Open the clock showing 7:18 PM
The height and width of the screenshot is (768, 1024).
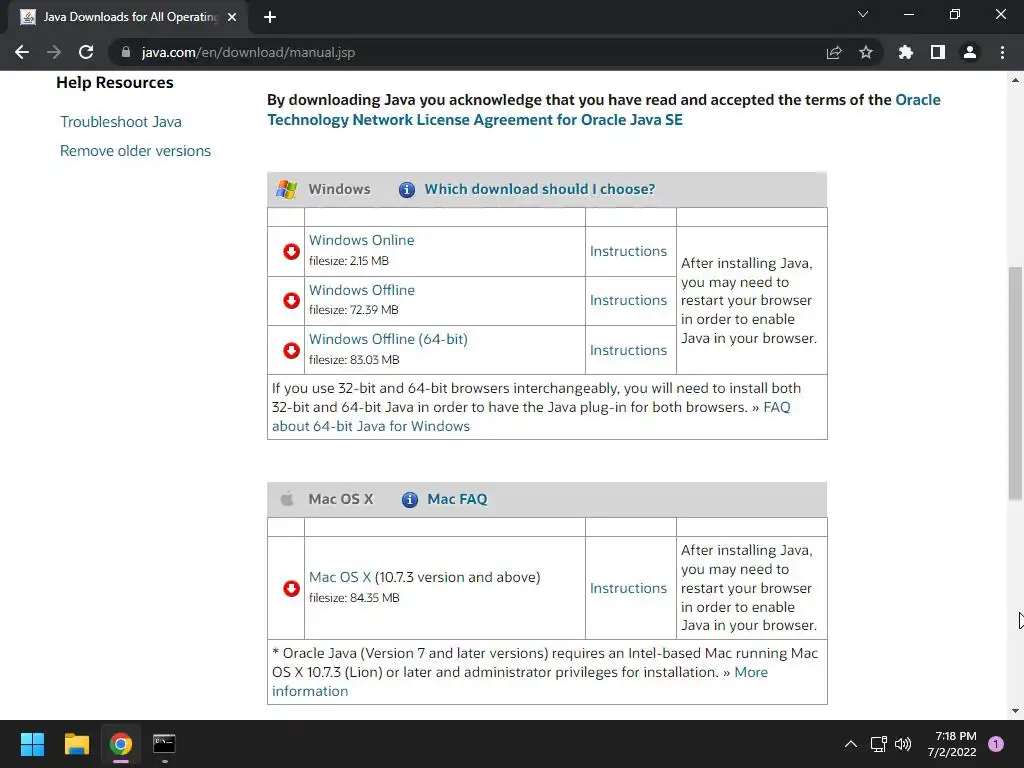[952, 744]
